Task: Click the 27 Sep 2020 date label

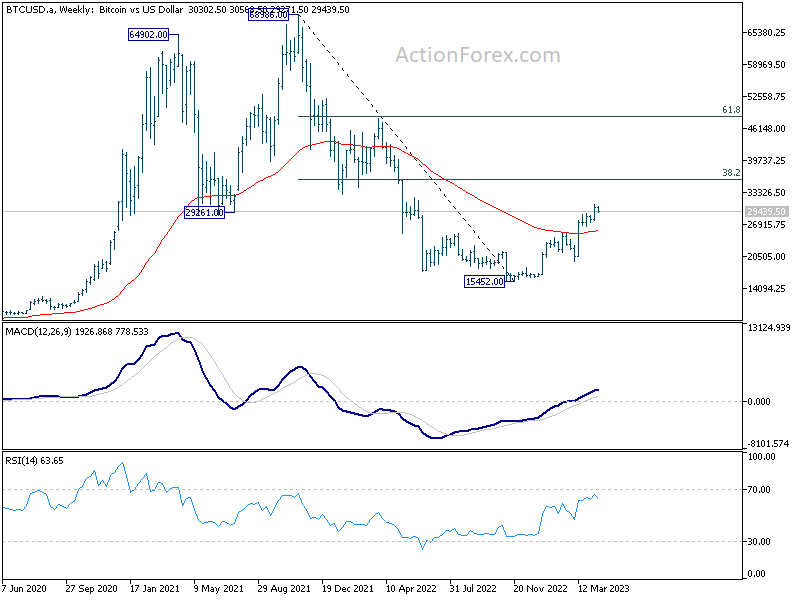Action: pos(91,589)
